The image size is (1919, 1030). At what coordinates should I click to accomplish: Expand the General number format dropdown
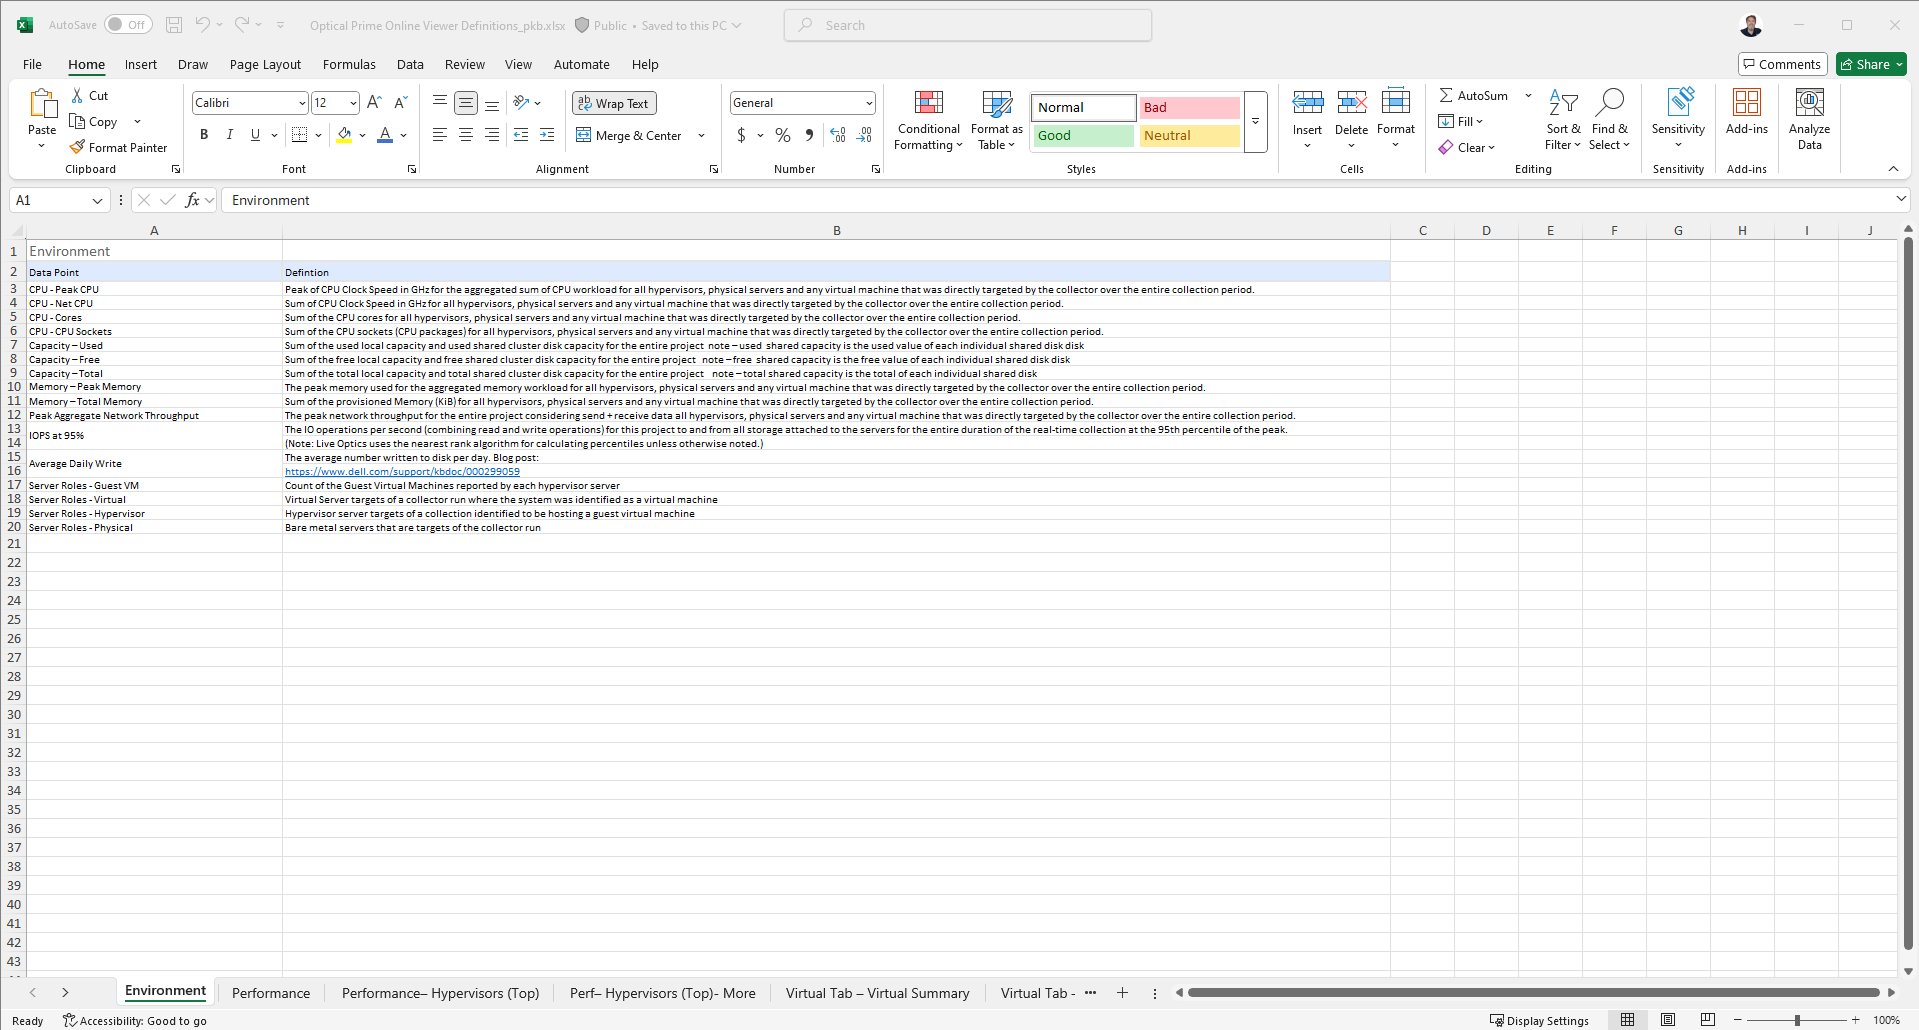[868, 103]
